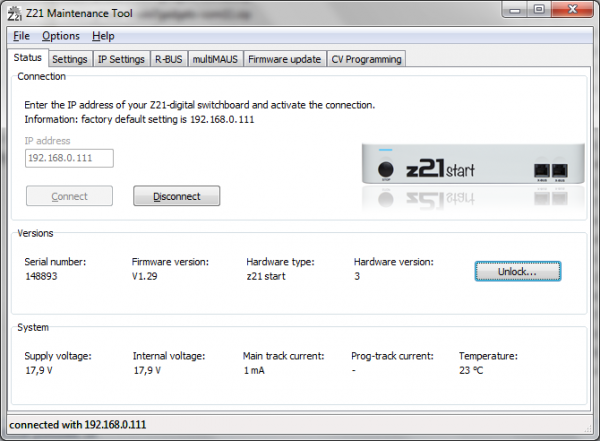The height and width of the screenshot is (441, 600).
Task: Open the R-BUS tab
Action: 168,59
